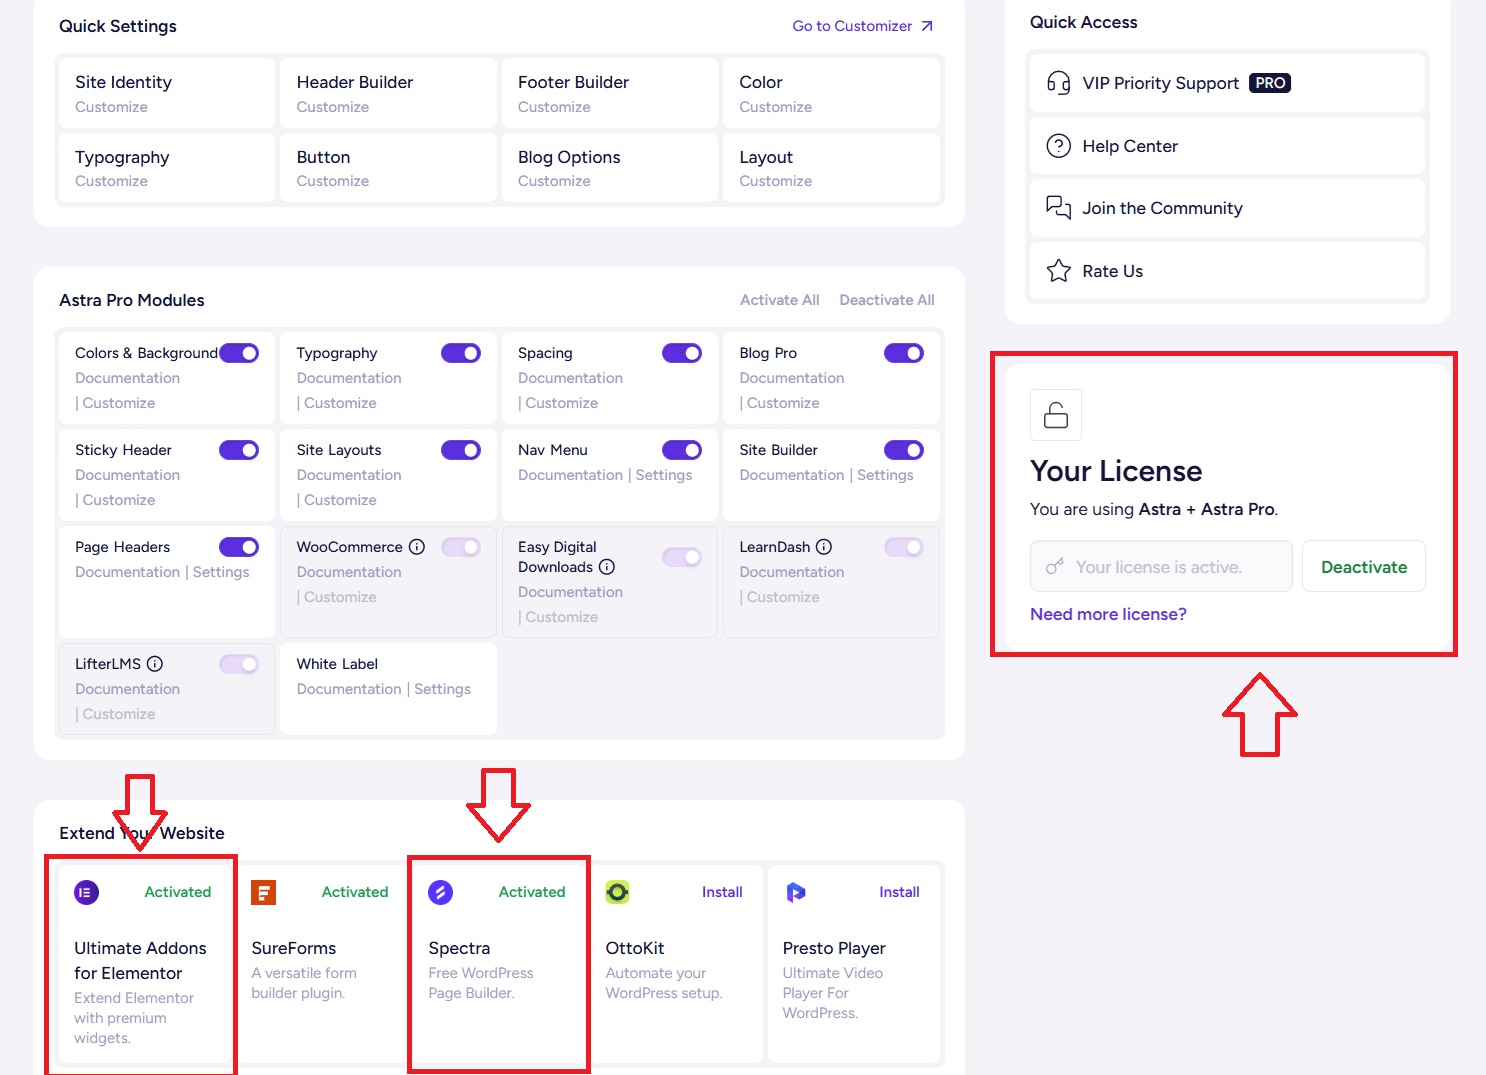This screenshot has height=1075, width=1486.
Task: Follow the Go to Customizer link
Action: [862, 26]
